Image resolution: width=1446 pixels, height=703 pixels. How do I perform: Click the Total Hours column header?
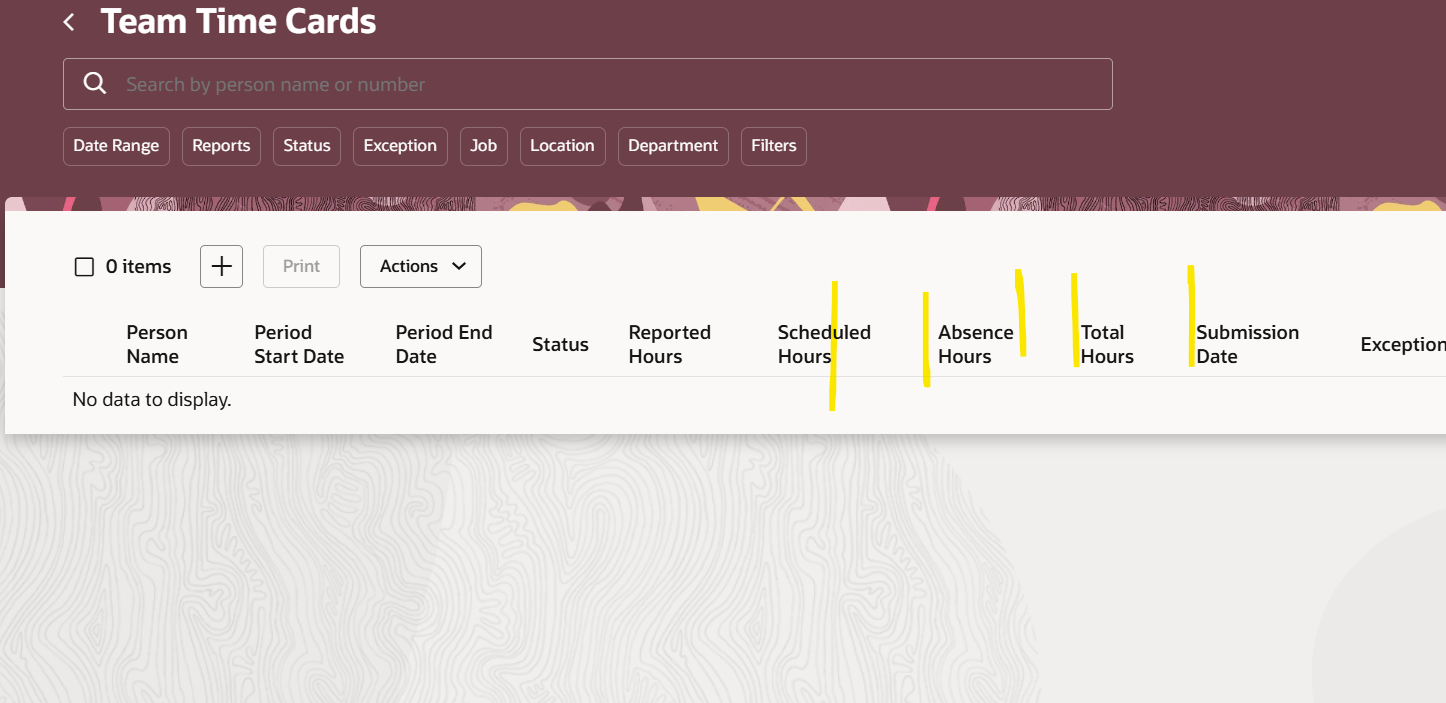pyautogui.click(x=1107, y=344)
